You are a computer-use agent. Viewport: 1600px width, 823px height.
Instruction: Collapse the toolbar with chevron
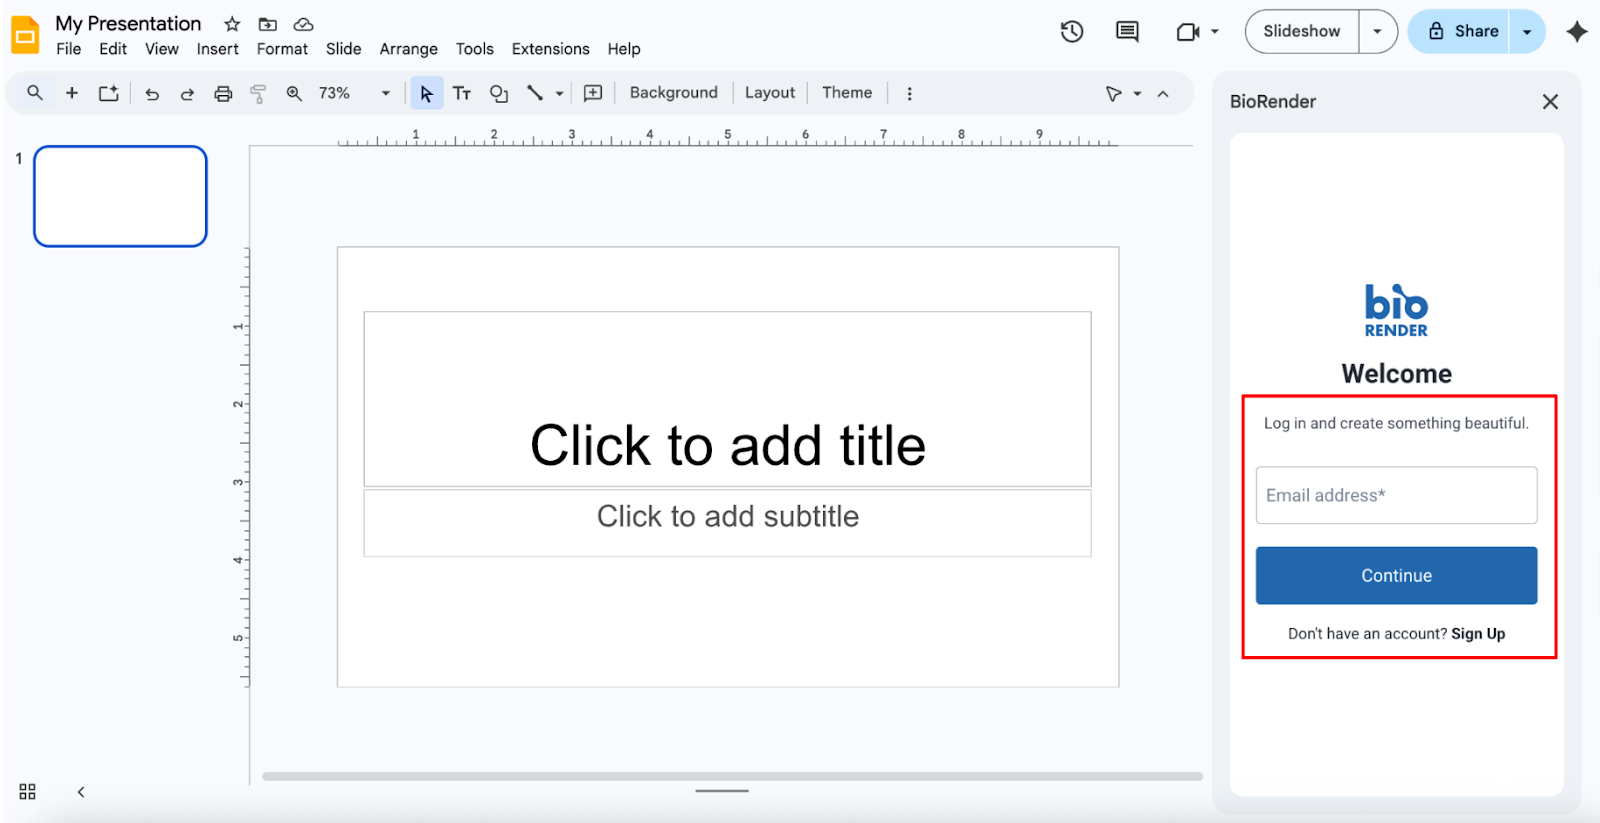coord(1163,94)
